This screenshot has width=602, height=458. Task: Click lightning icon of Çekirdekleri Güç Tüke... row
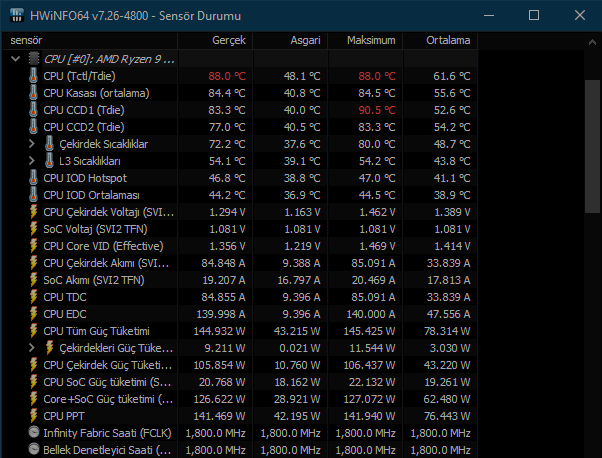(50, 348)
